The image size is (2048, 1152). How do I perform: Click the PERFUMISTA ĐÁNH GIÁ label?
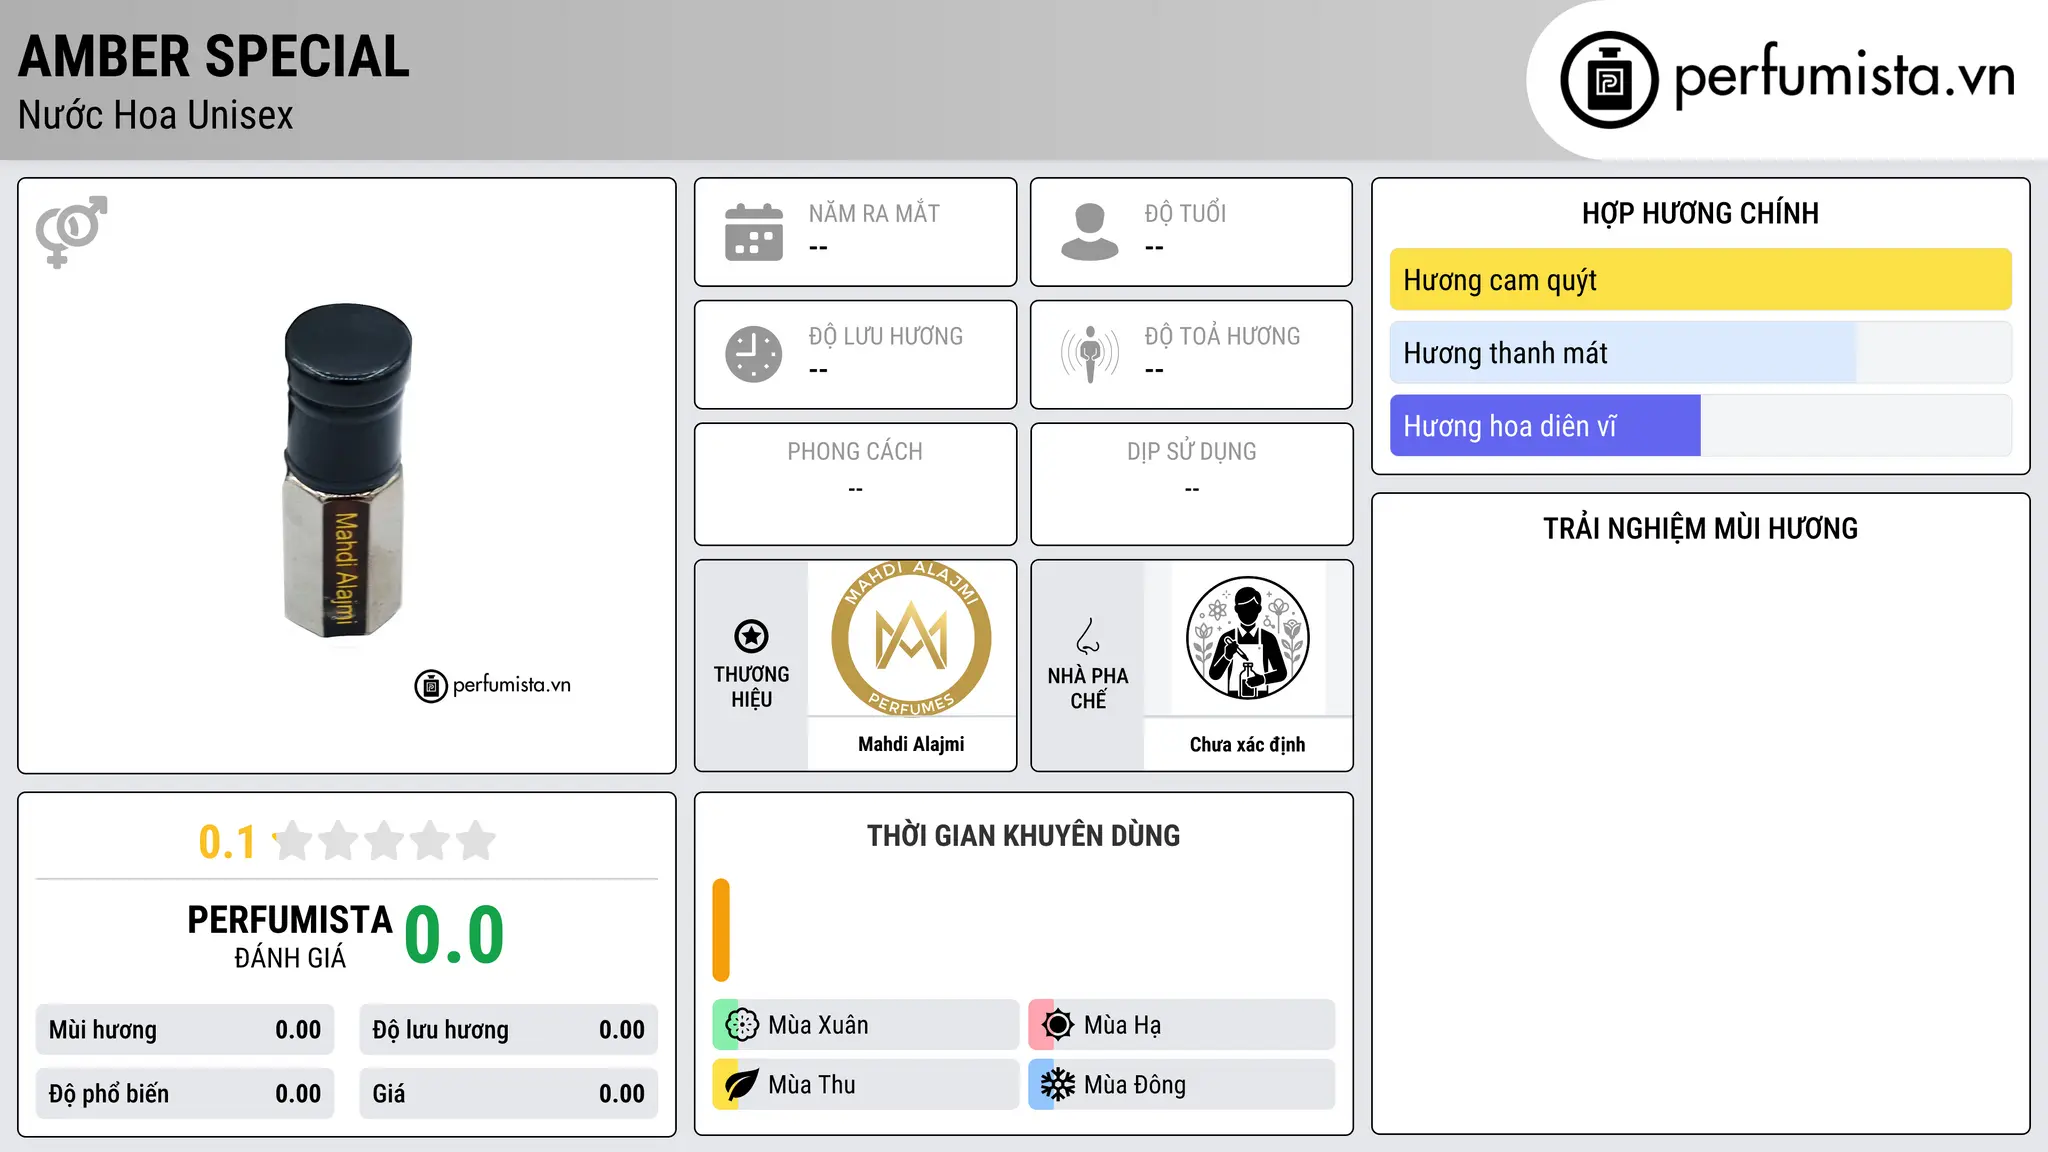(290, 936)
